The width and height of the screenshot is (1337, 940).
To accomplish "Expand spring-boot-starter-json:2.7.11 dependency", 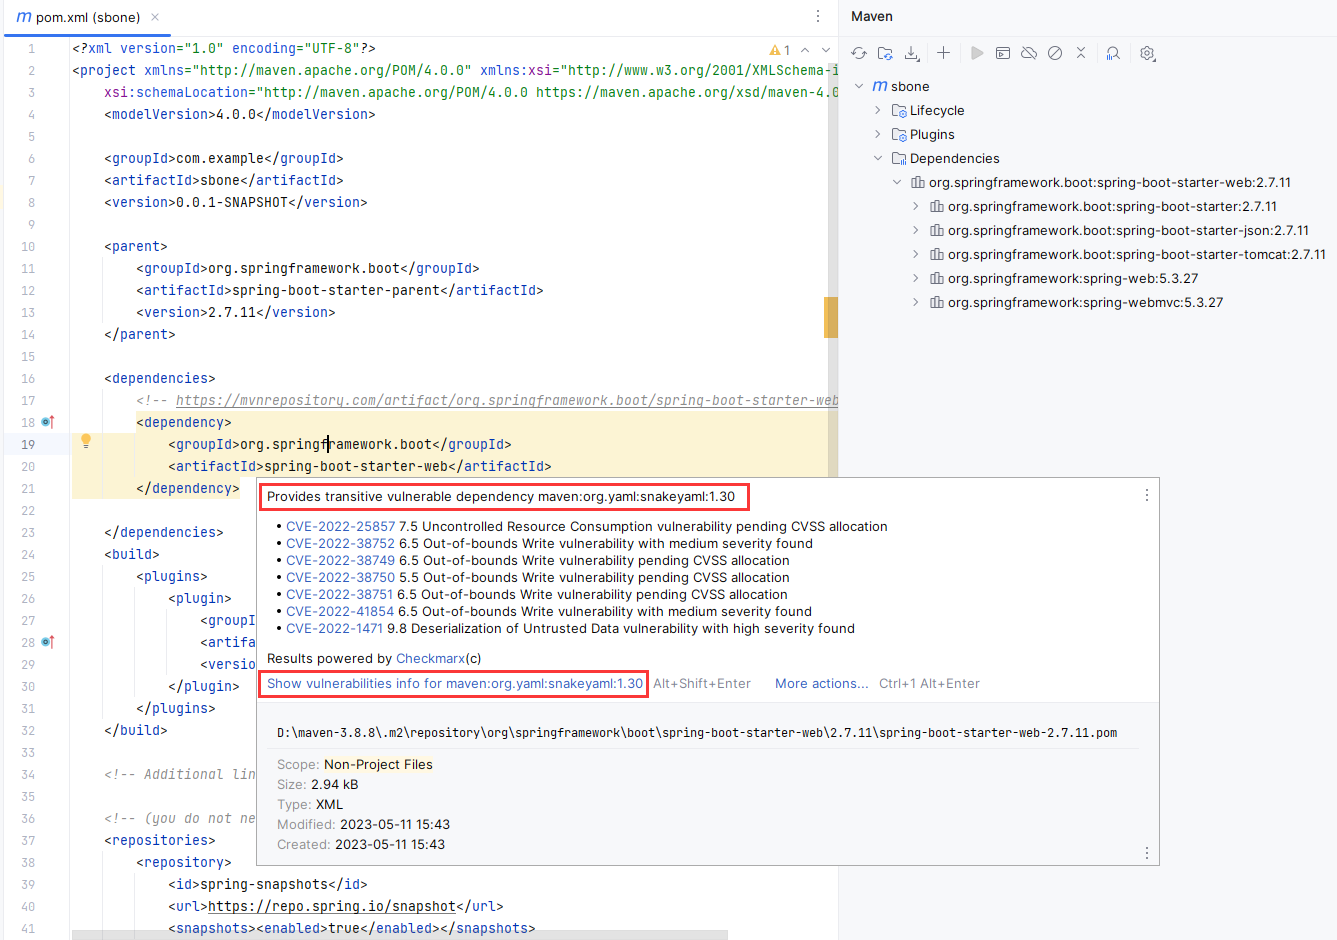I will 916,230.
